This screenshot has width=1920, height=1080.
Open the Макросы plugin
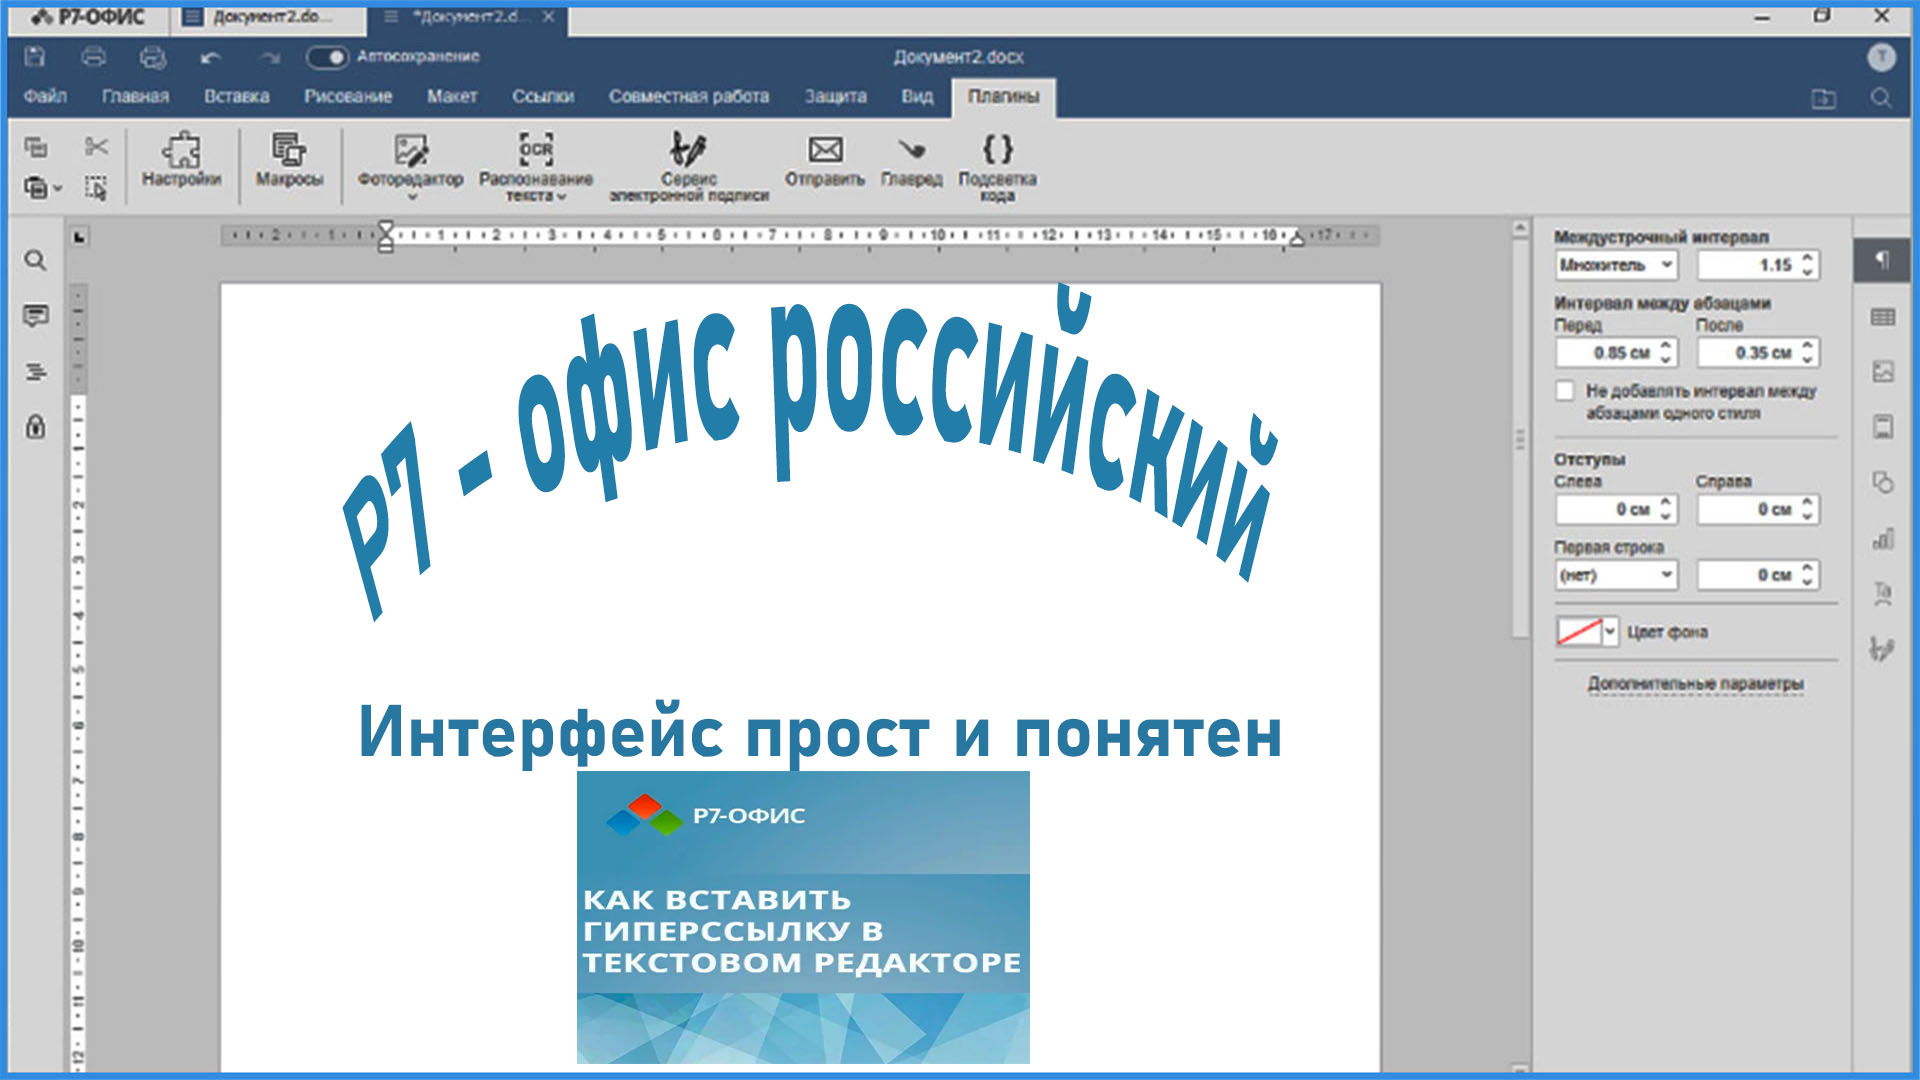[289, 160]
